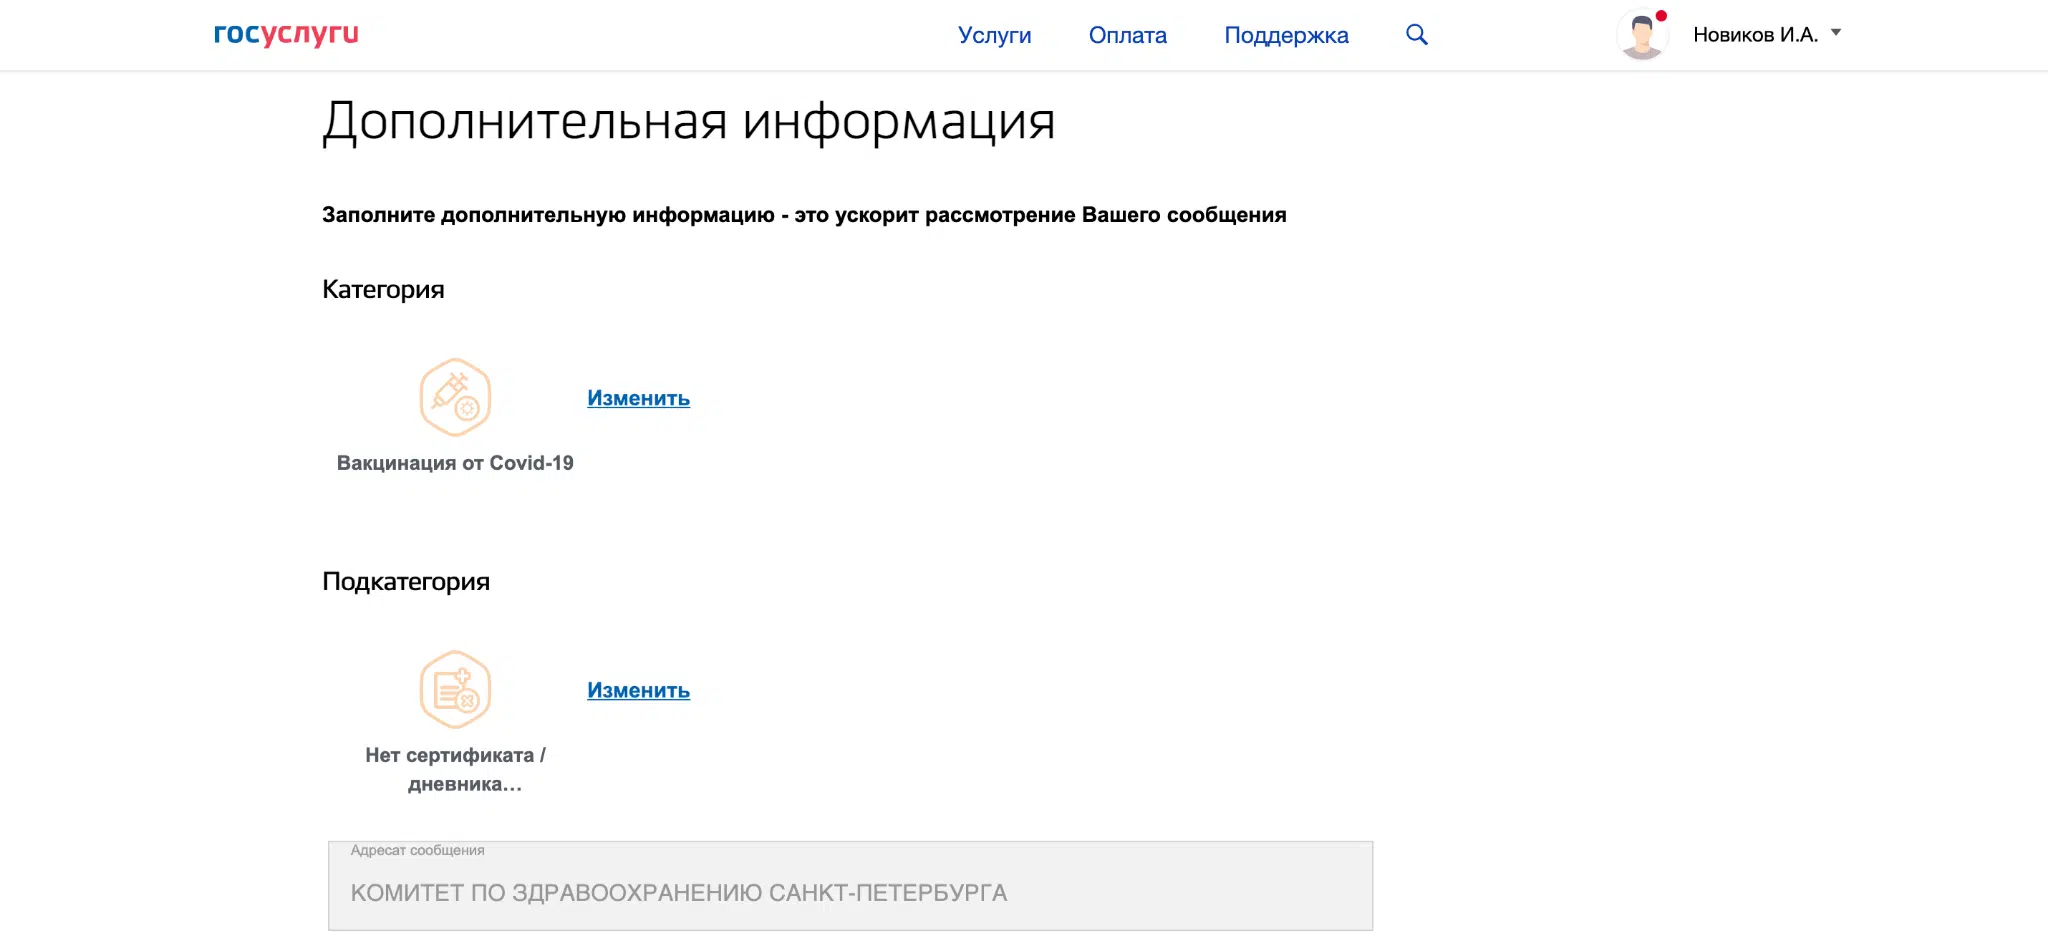This screenshot has width=2048, height=941.
Task: Click the certificate document subcategory icon
Action: (455, 689)
